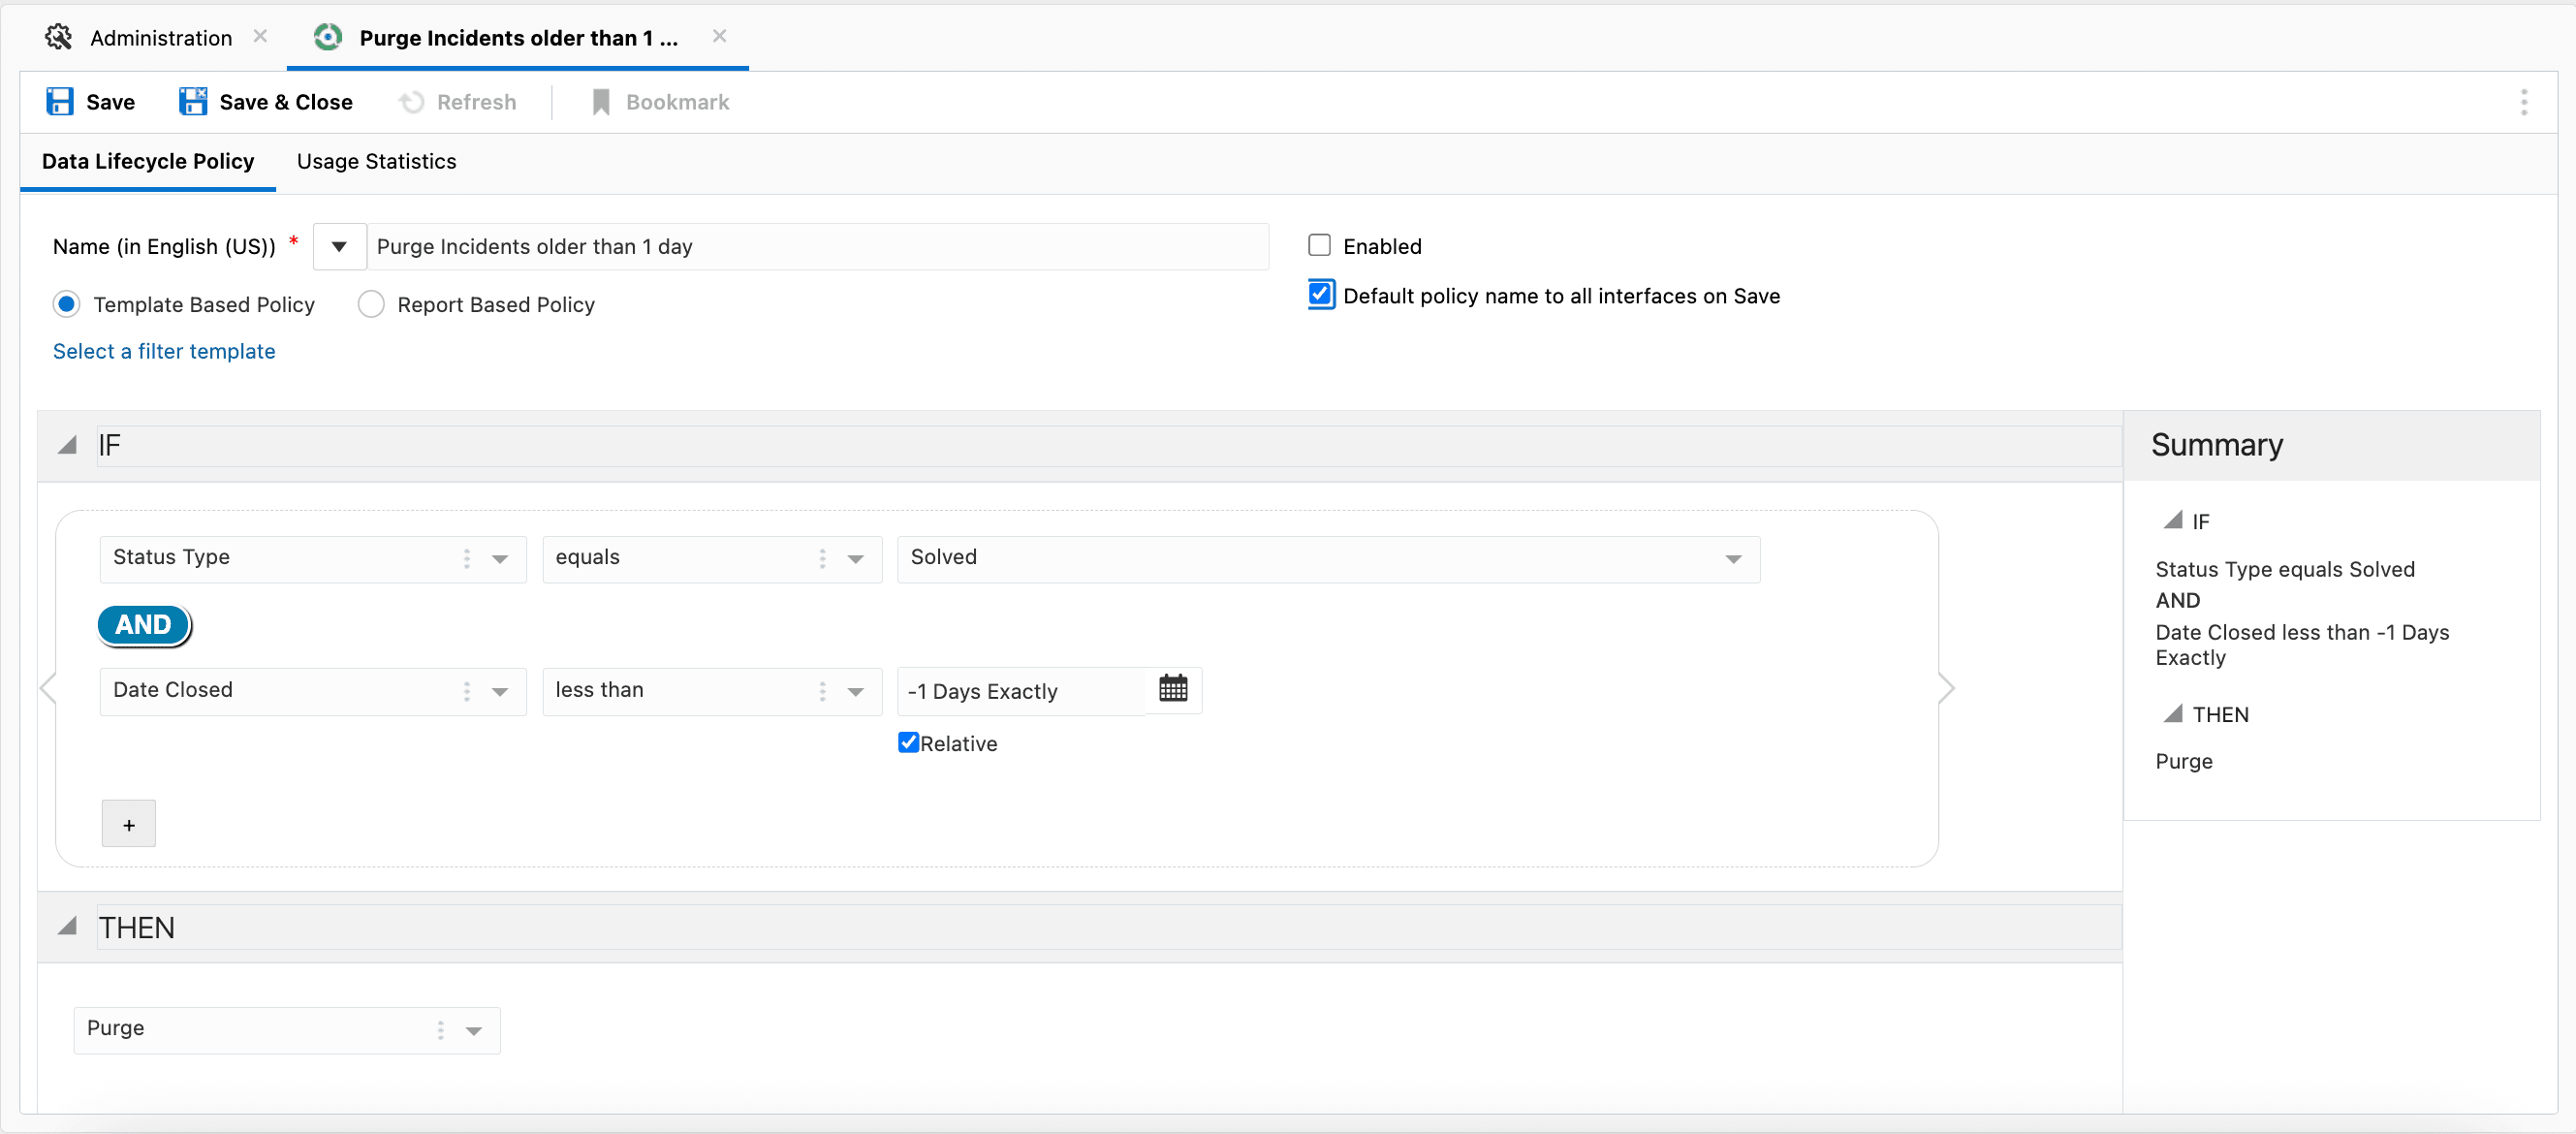Click the Save floppy disk icon
This screenshot has width=2576, height=1134.
(x=60, y=102)
